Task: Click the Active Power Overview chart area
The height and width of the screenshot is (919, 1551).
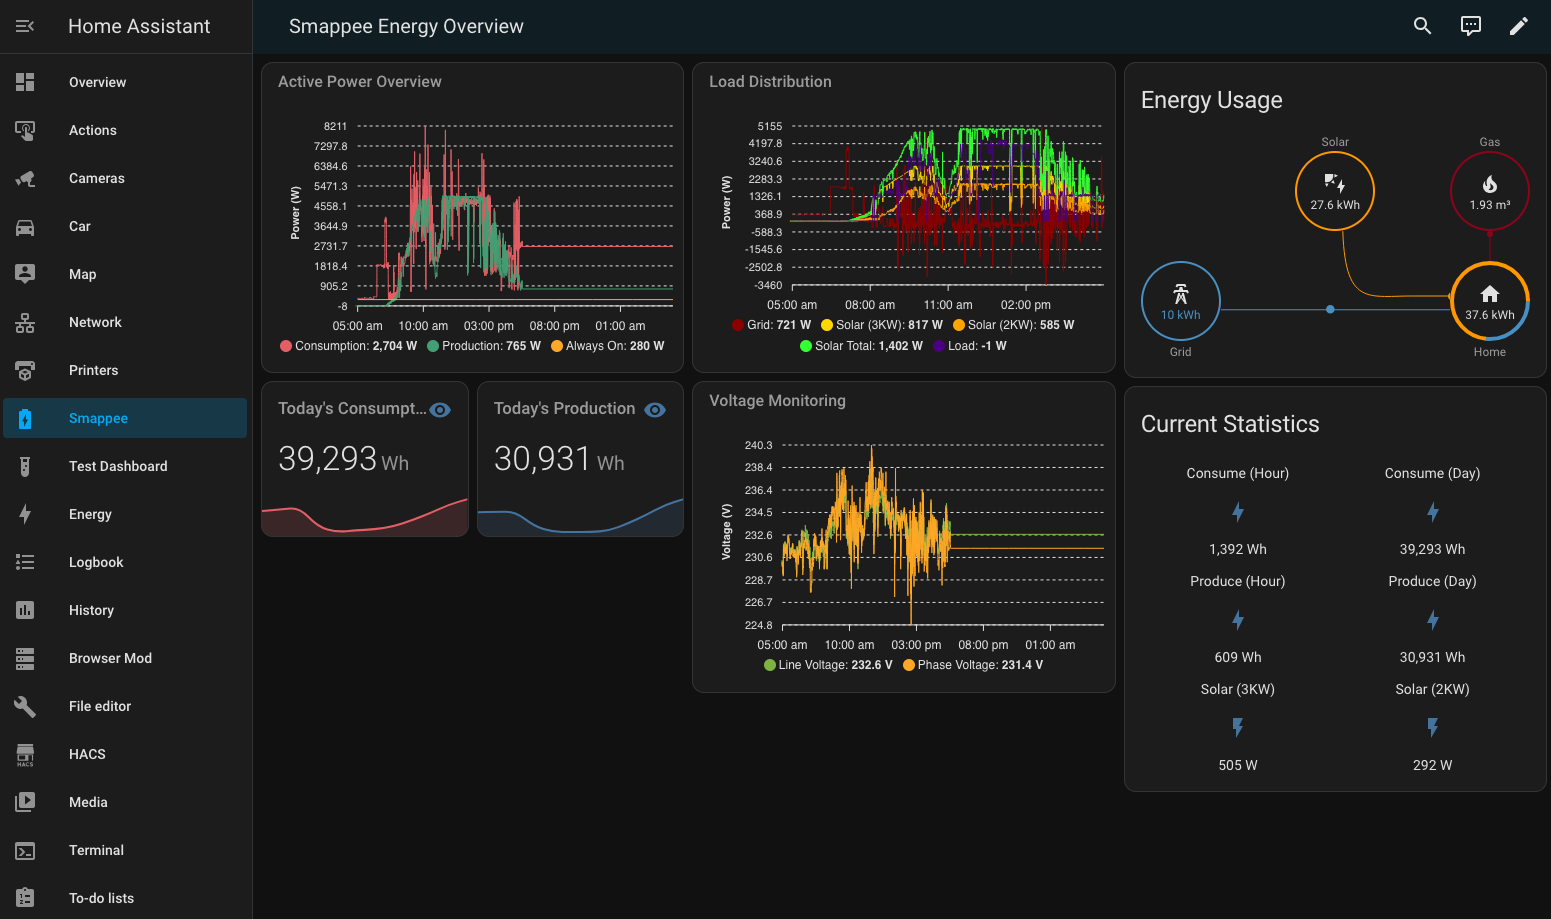Action: (514, 214)
